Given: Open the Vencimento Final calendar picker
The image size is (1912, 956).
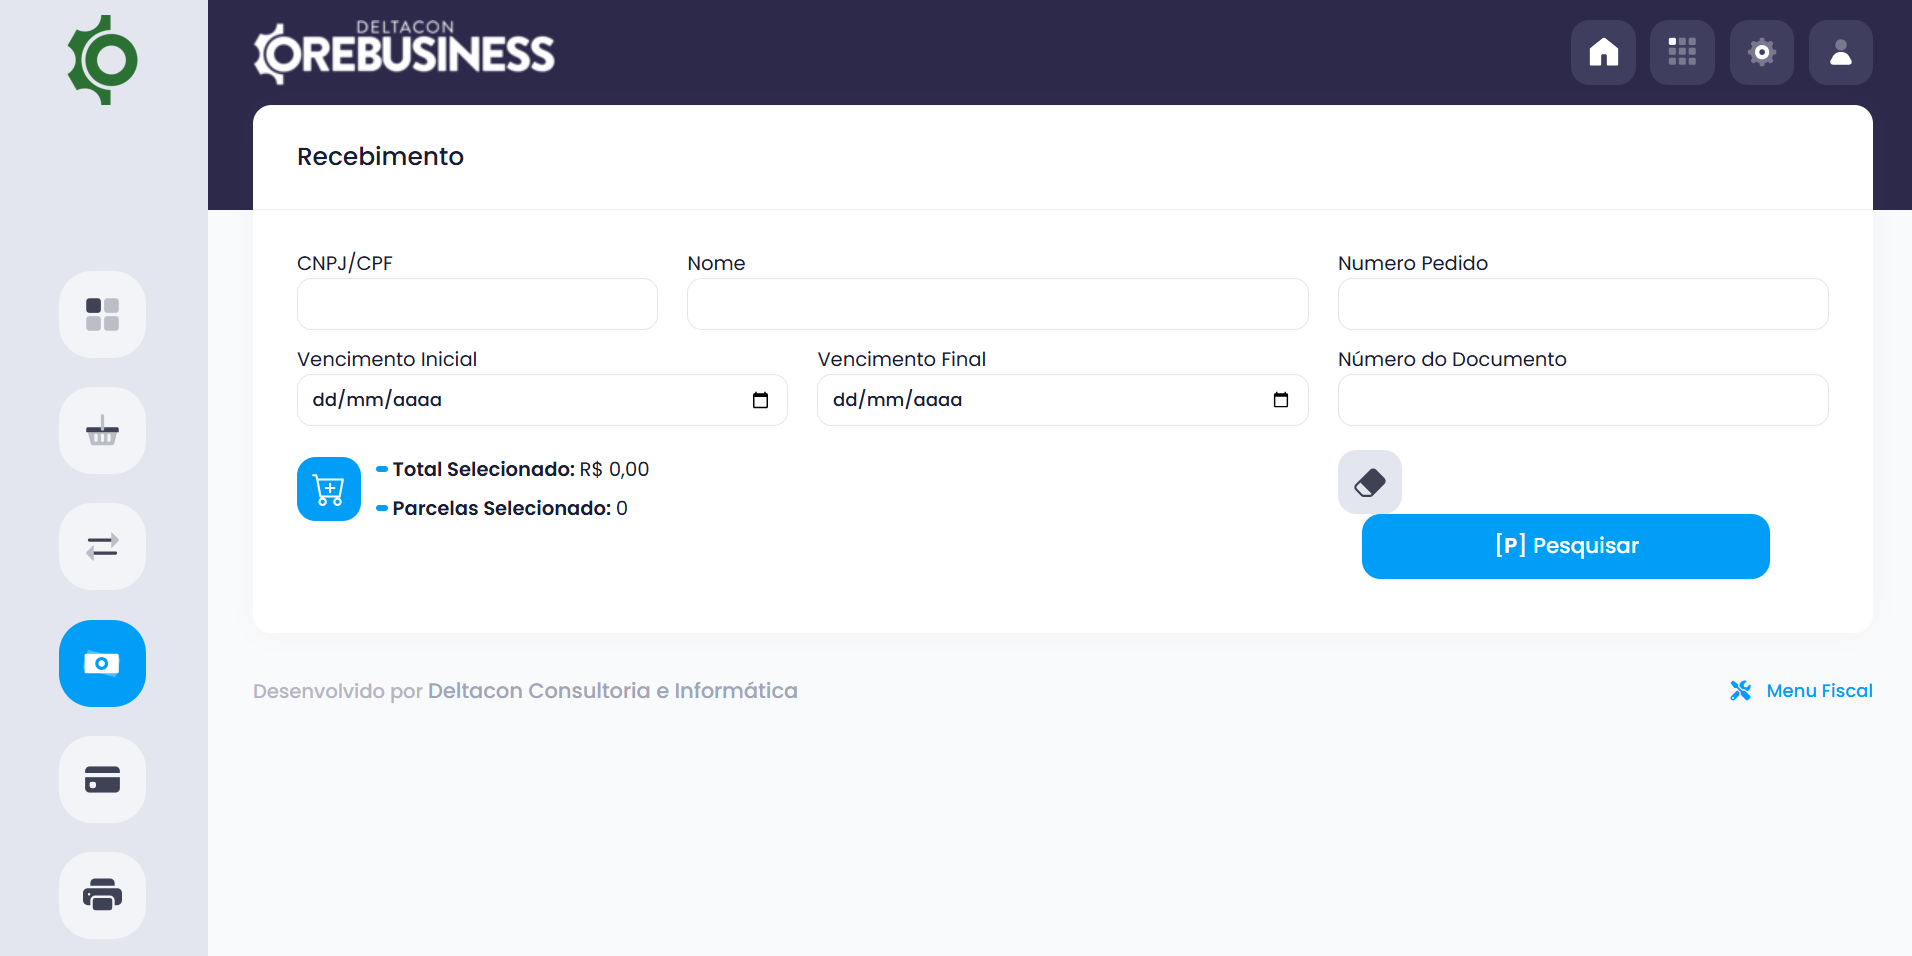Looking at the screenshot, I should coord(1281,399).
